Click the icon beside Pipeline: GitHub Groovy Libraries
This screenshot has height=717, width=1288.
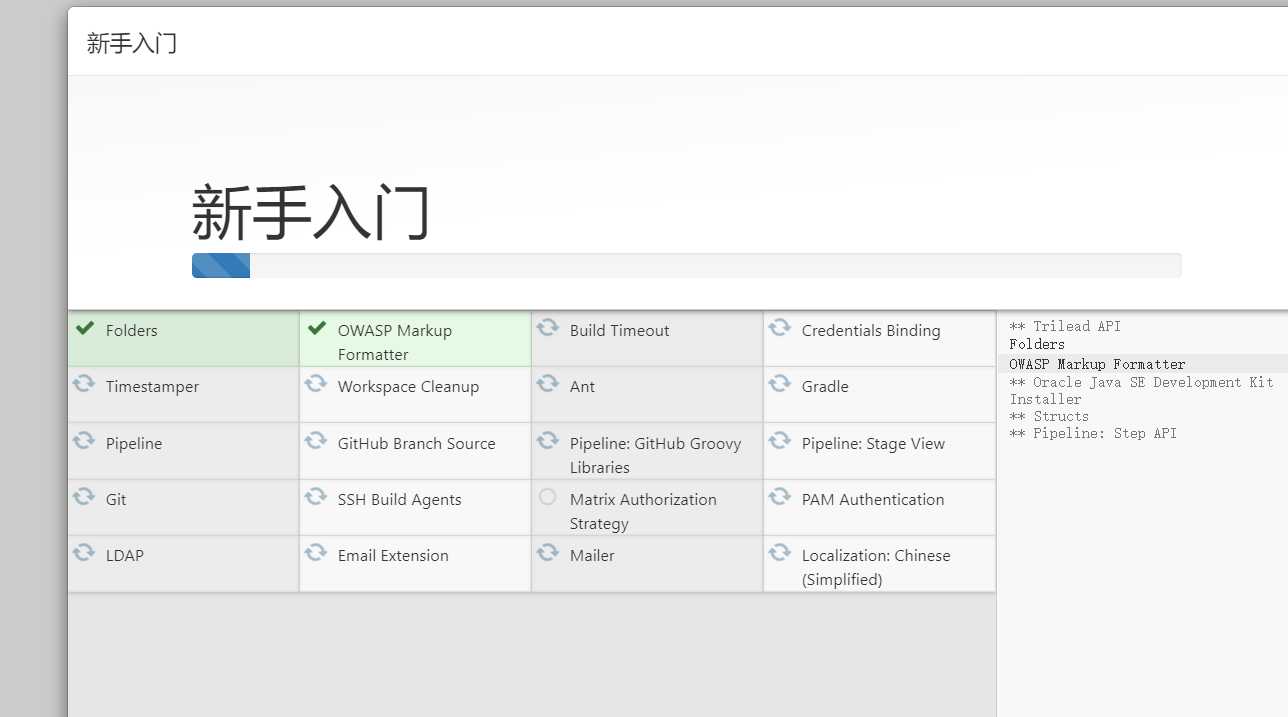[547, 440]
